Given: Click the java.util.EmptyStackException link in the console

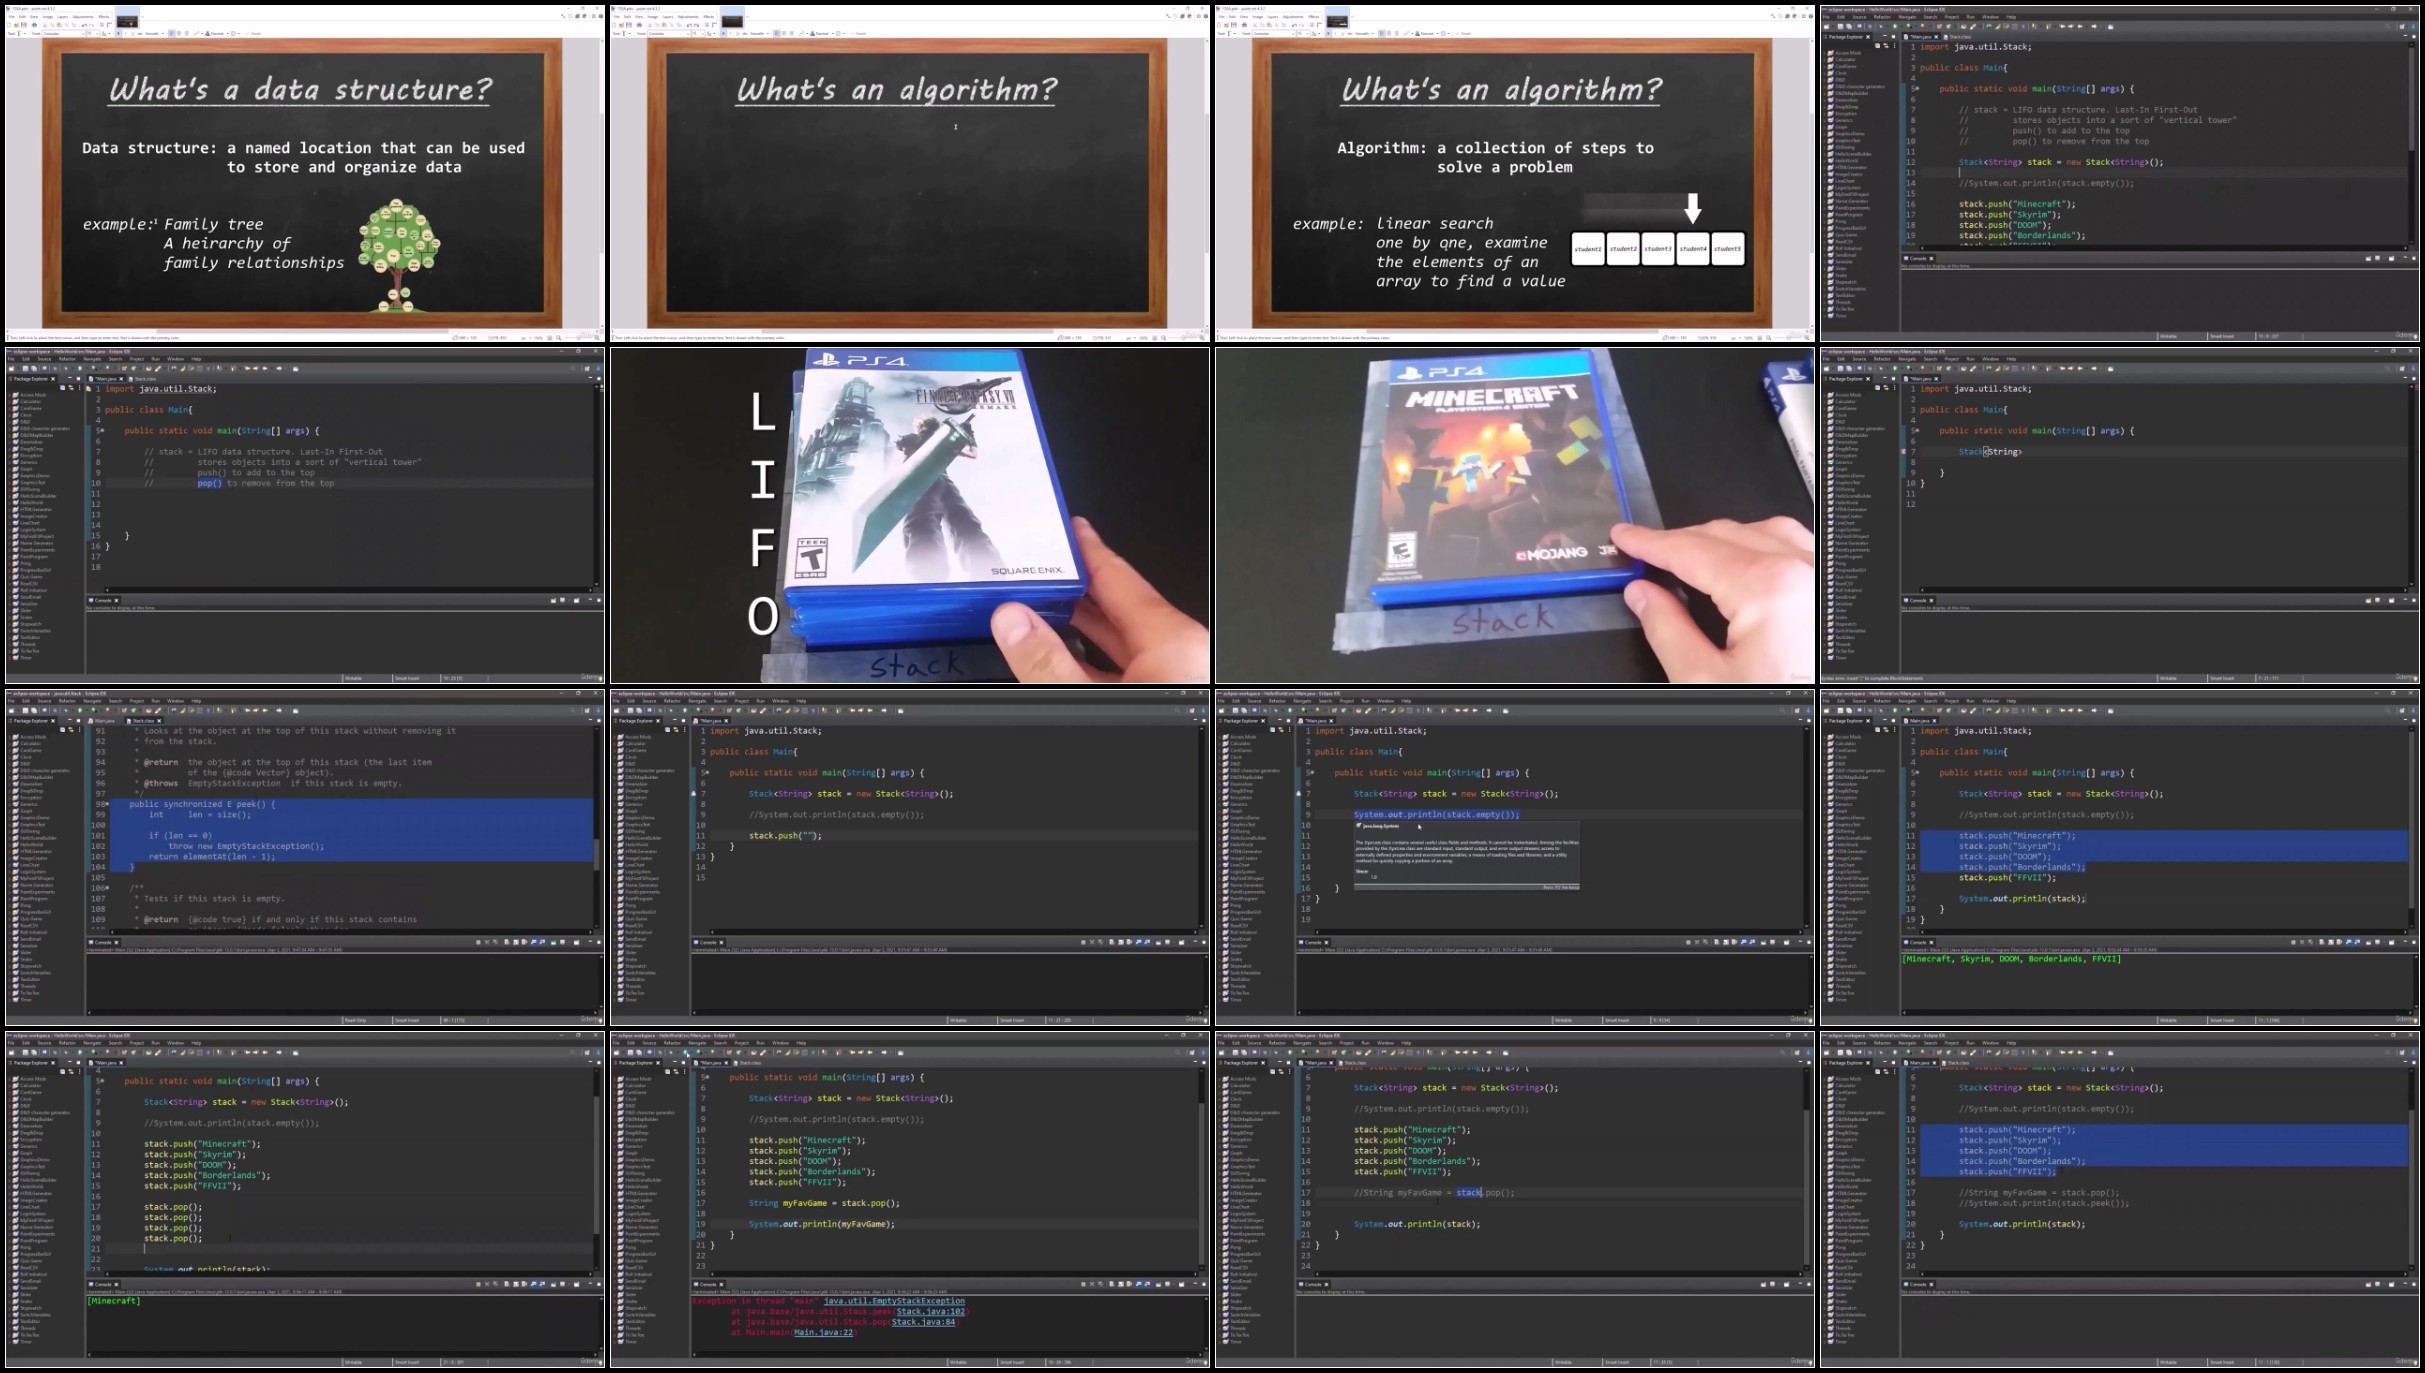Looking at the screenshot, I should 894,1301.
